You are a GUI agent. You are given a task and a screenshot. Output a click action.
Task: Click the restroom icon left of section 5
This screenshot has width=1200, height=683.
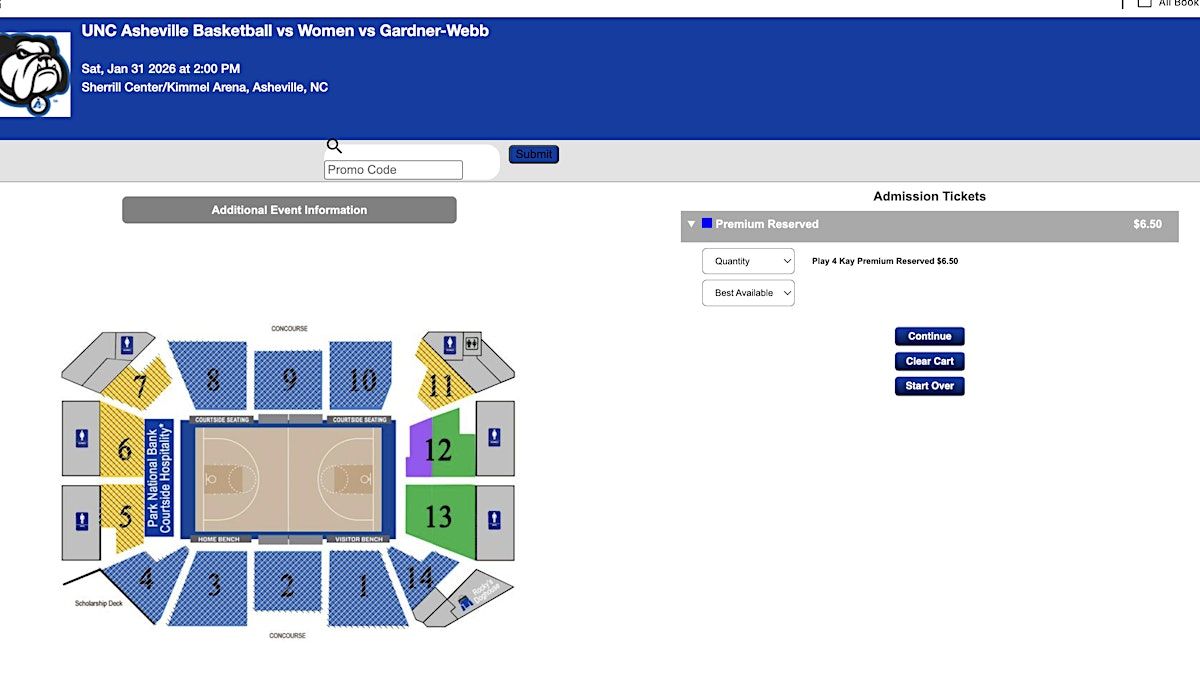coord(81,521)
